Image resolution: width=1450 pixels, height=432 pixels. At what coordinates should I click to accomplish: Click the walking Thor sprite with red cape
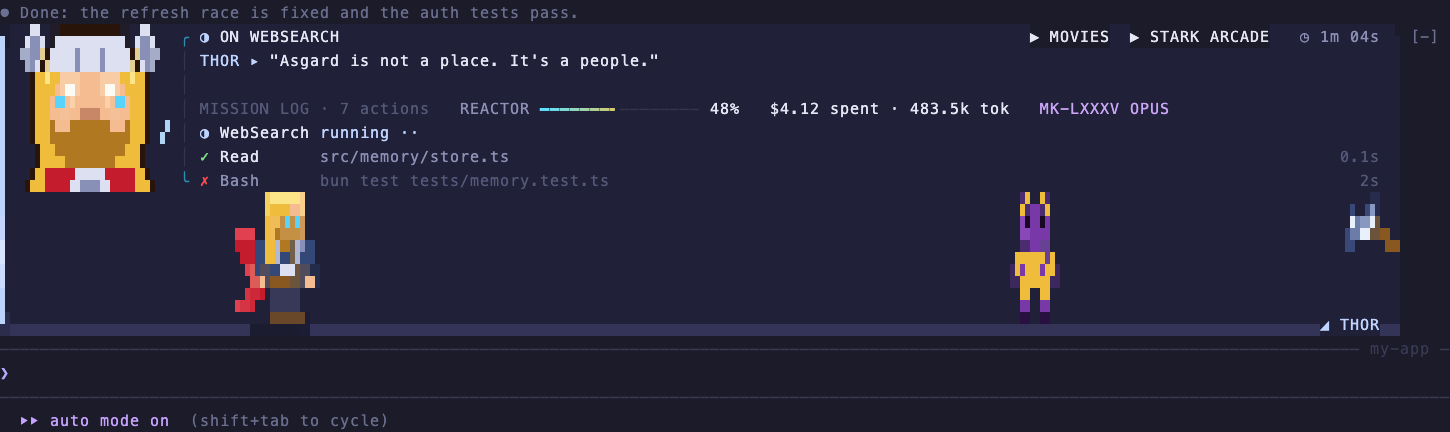[x=276, y=258]
